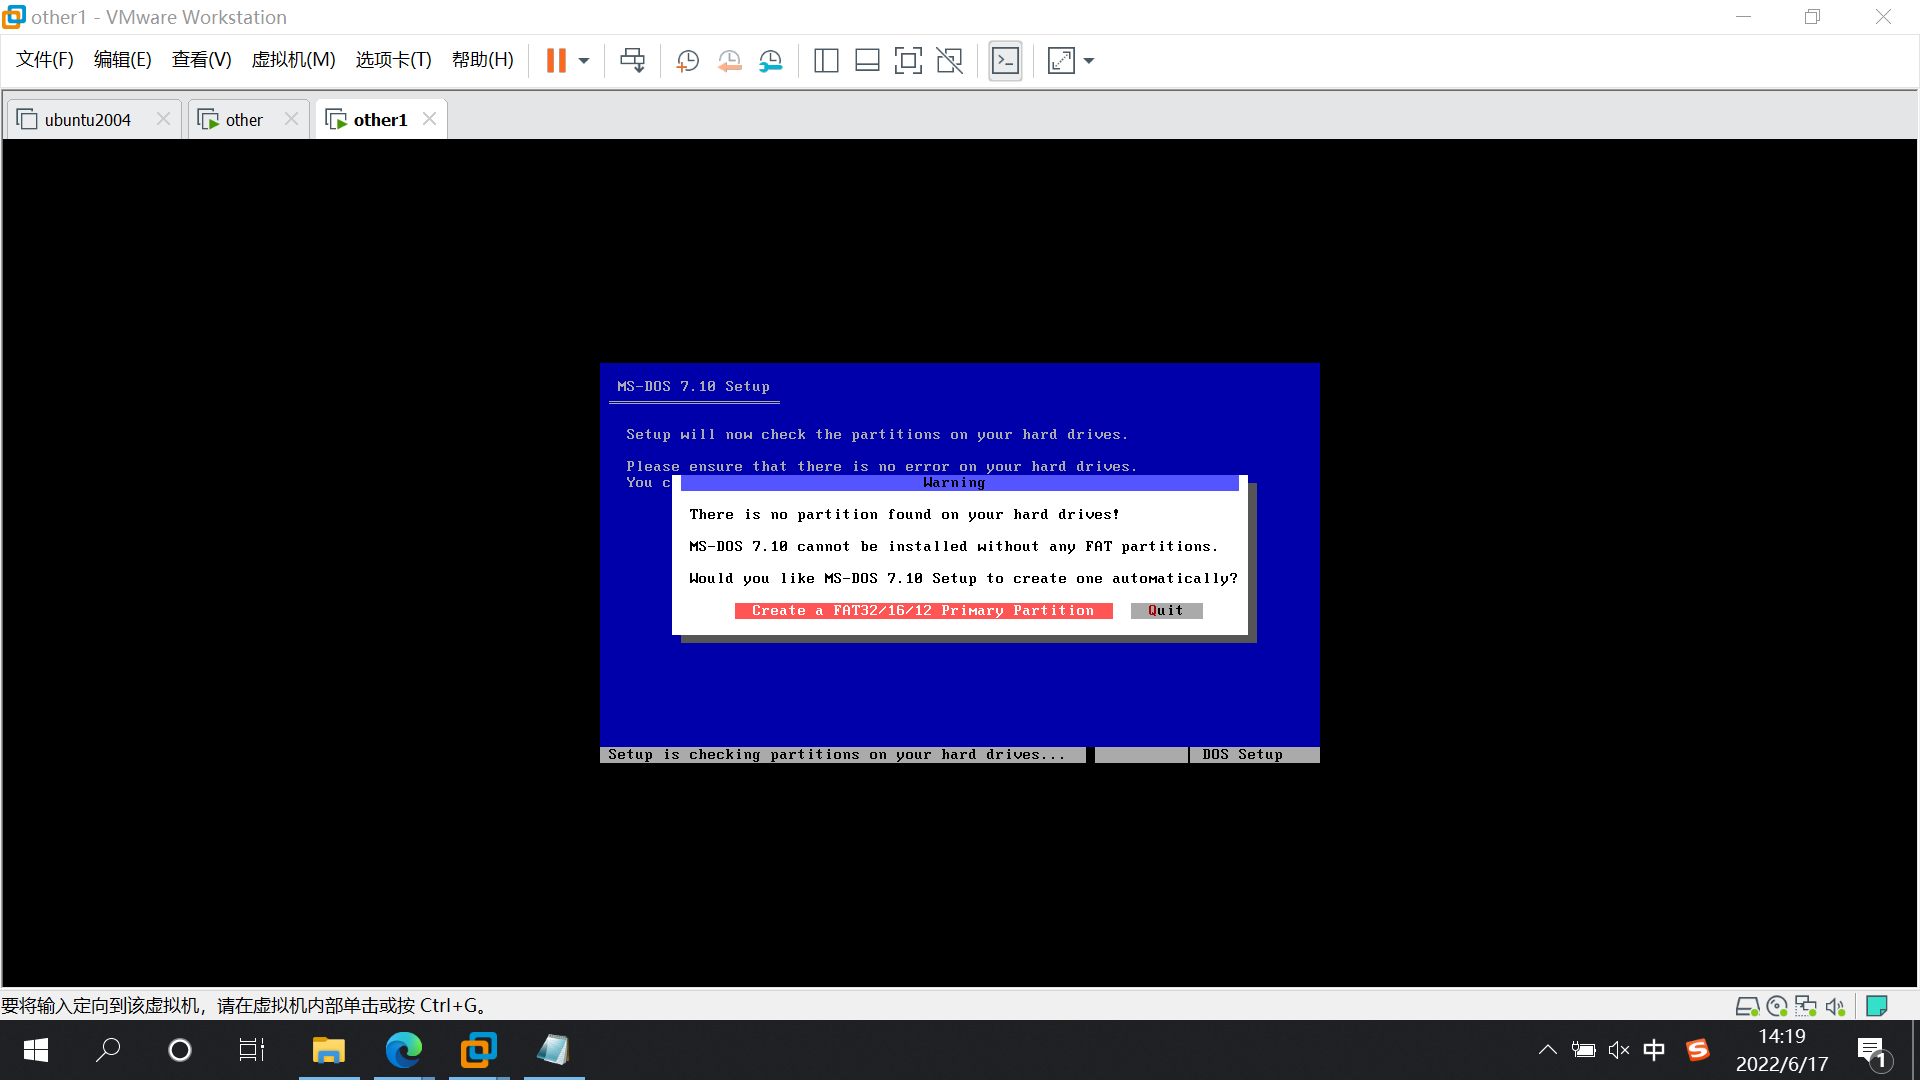
Task: Expand hidden icons in the system tray
Action: coord(1547,1050)
